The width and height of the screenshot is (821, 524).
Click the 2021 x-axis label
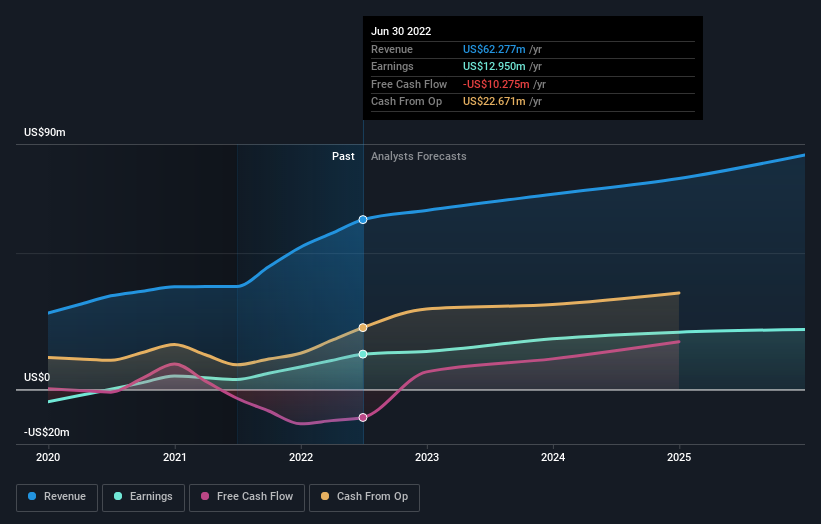click(174, 458)
